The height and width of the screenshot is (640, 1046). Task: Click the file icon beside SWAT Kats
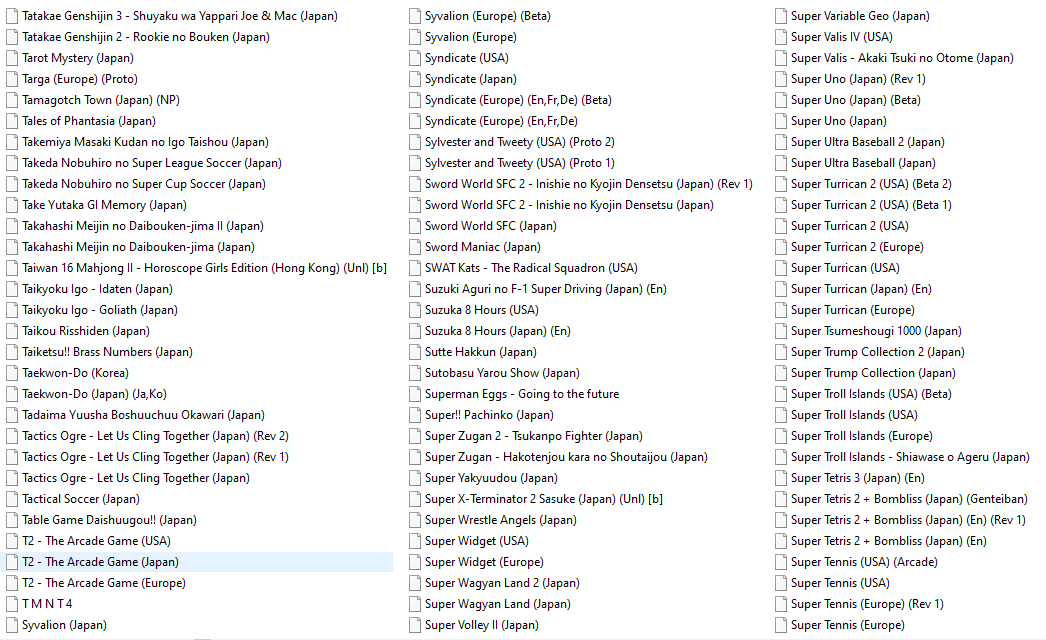(414, 268)
